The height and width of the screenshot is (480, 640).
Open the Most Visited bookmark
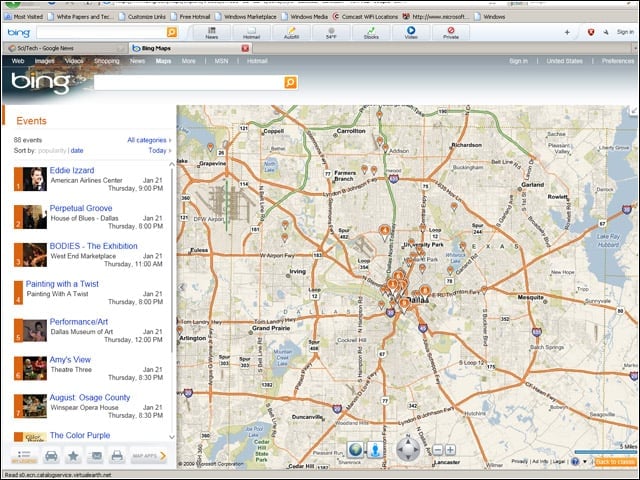[x=24, y=17]
